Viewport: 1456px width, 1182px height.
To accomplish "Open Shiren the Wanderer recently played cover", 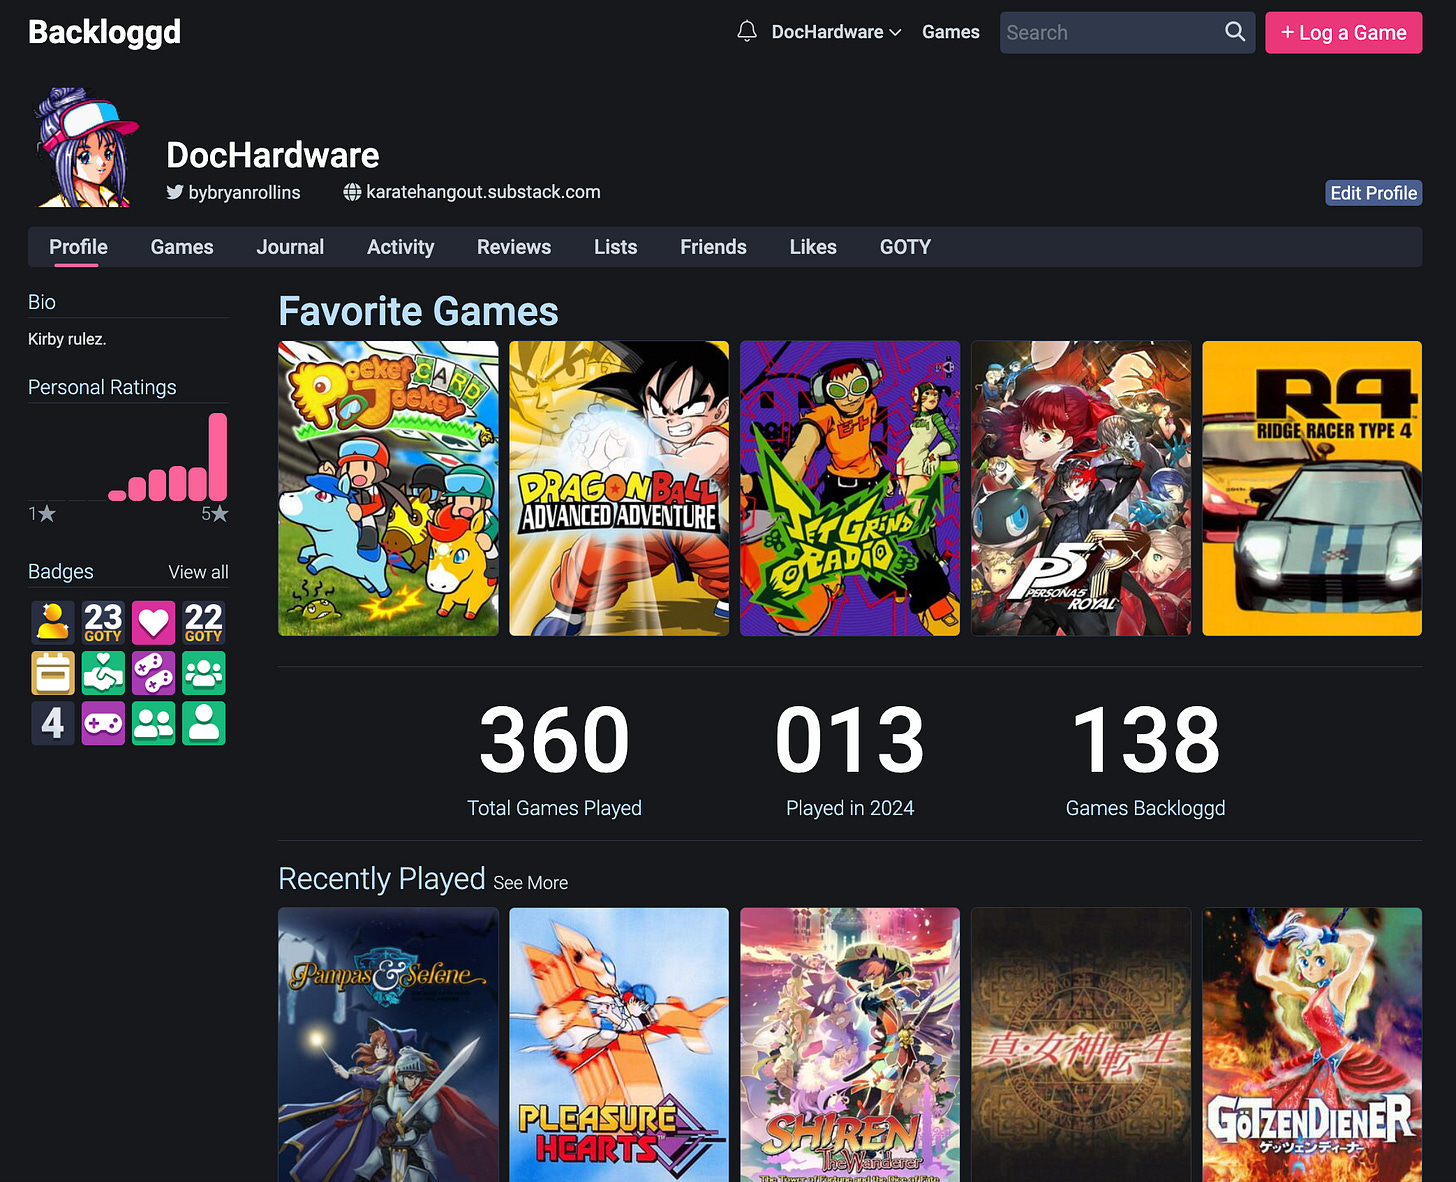I will coord(850,1045).
